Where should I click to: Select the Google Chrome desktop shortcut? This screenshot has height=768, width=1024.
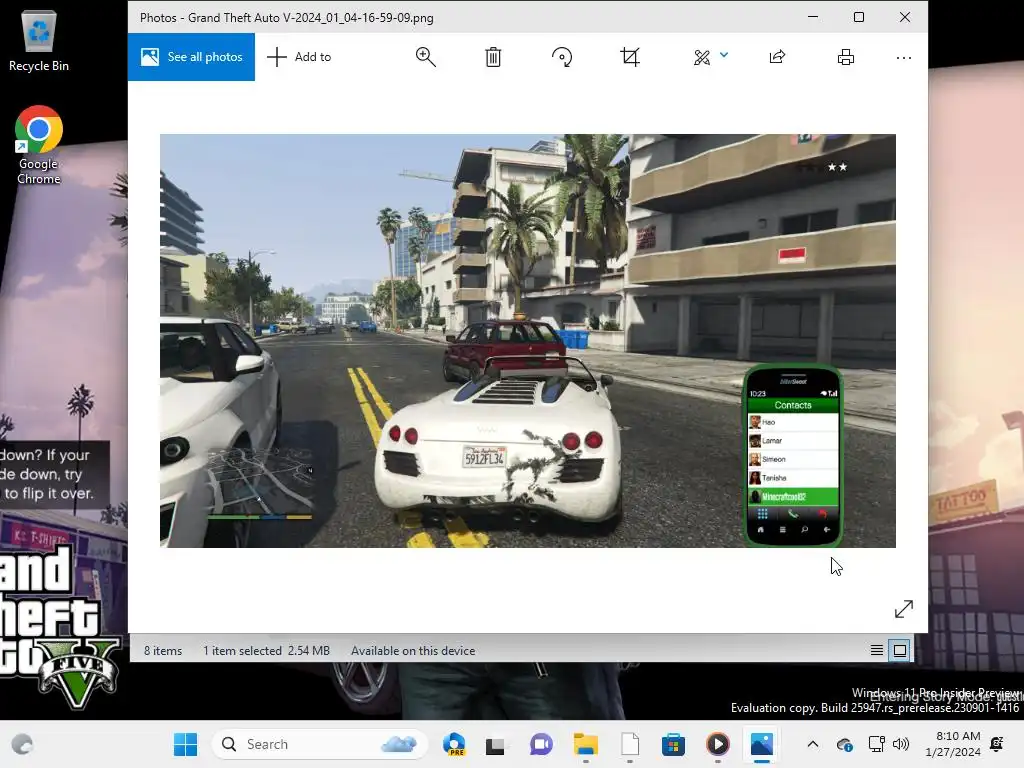coord(39,145)
